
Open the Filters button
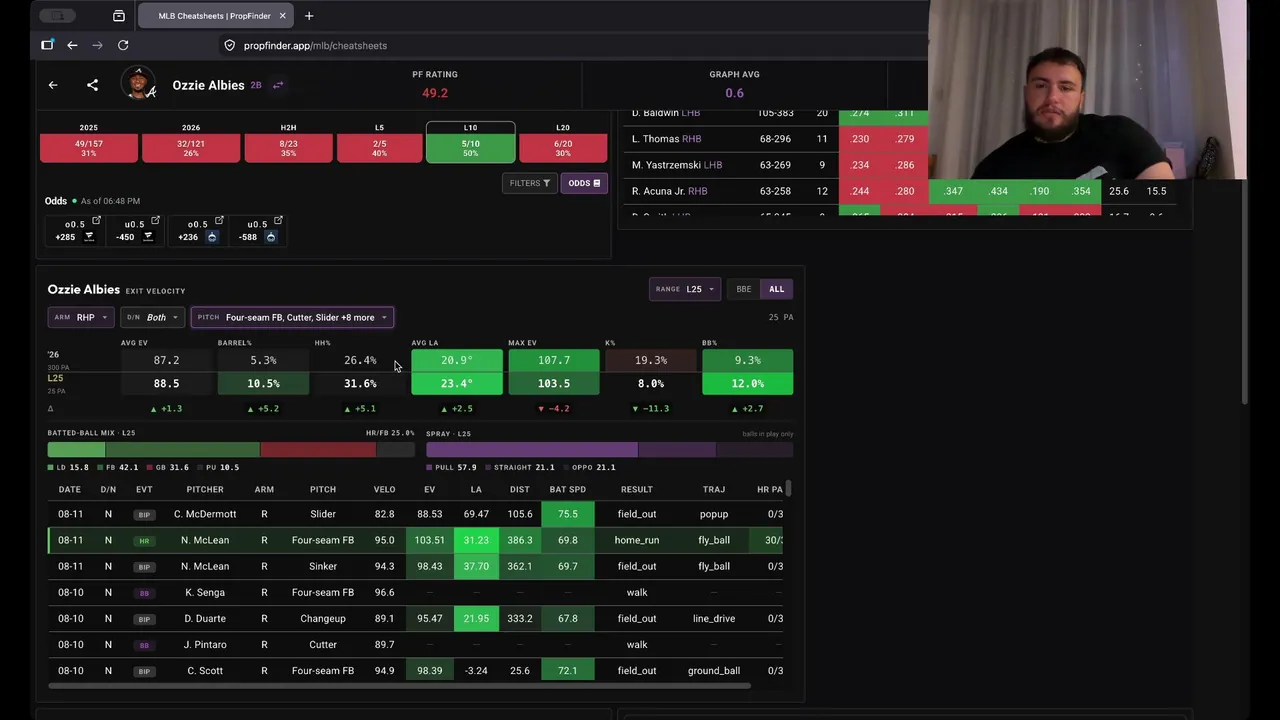tap(530, 183)
